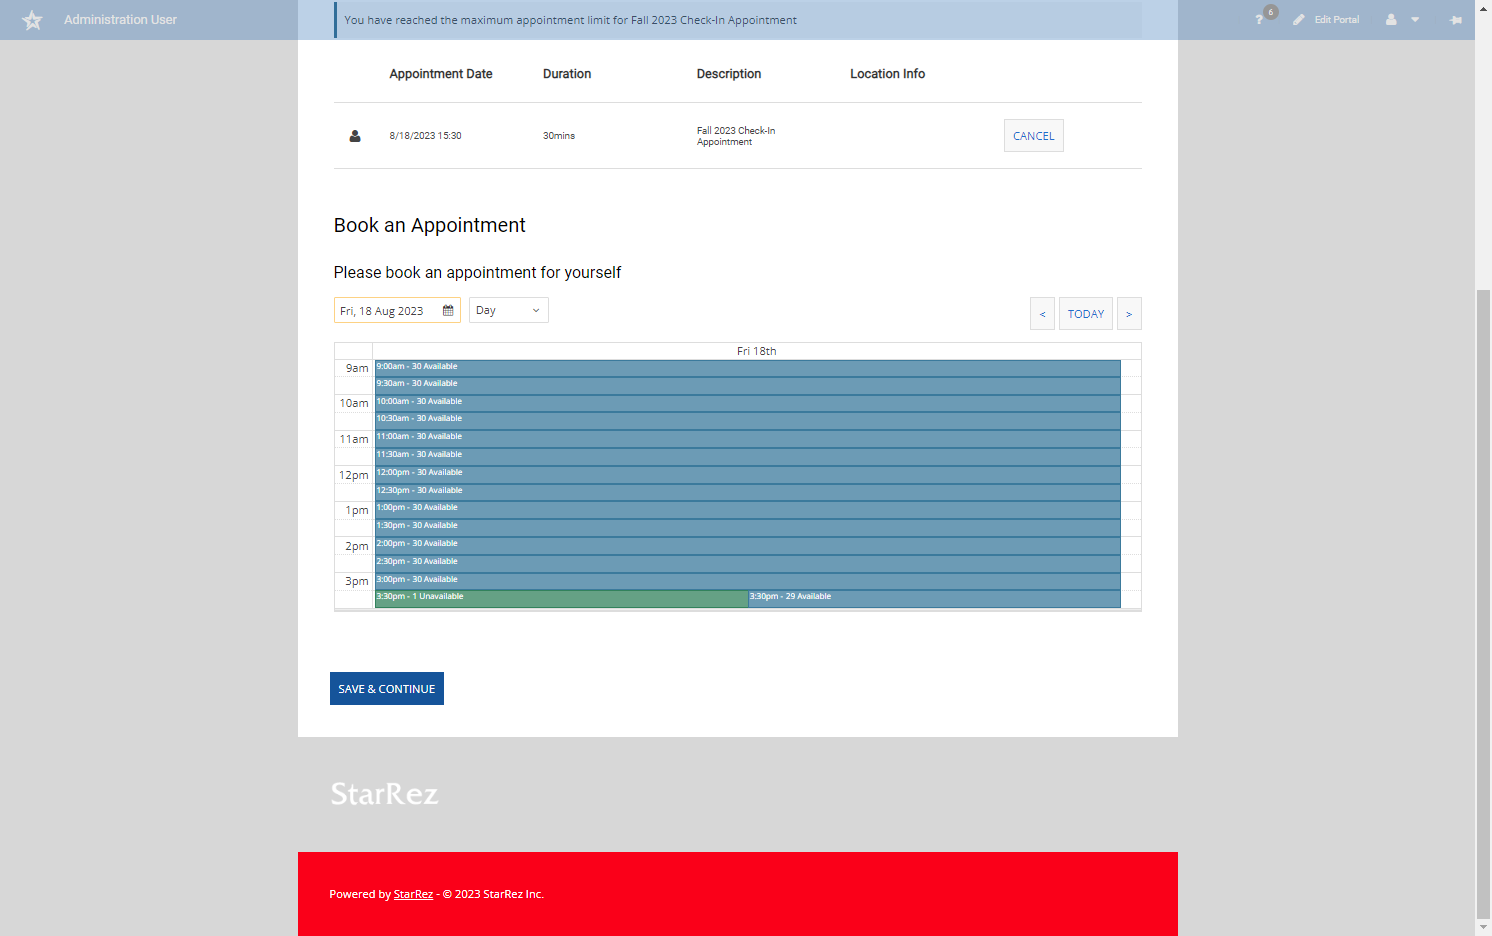Open the help question mark icon
1492x936 pixels.
click(x=1259, y=20)
